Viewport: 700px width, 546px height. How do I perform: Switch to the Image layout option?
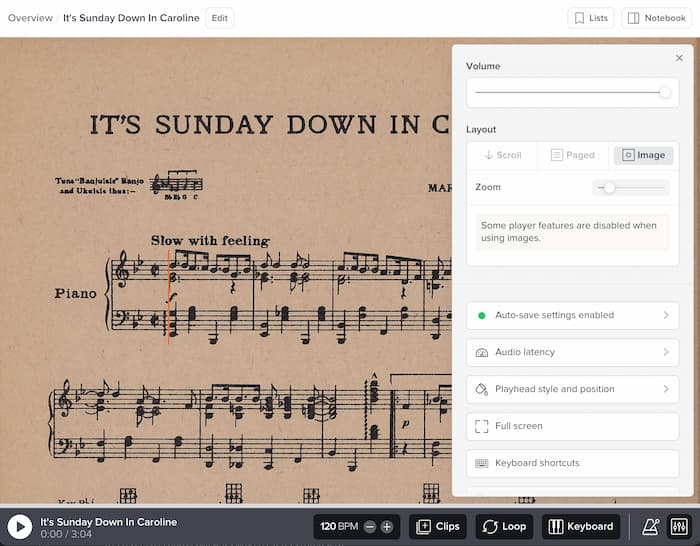[642, 155]
